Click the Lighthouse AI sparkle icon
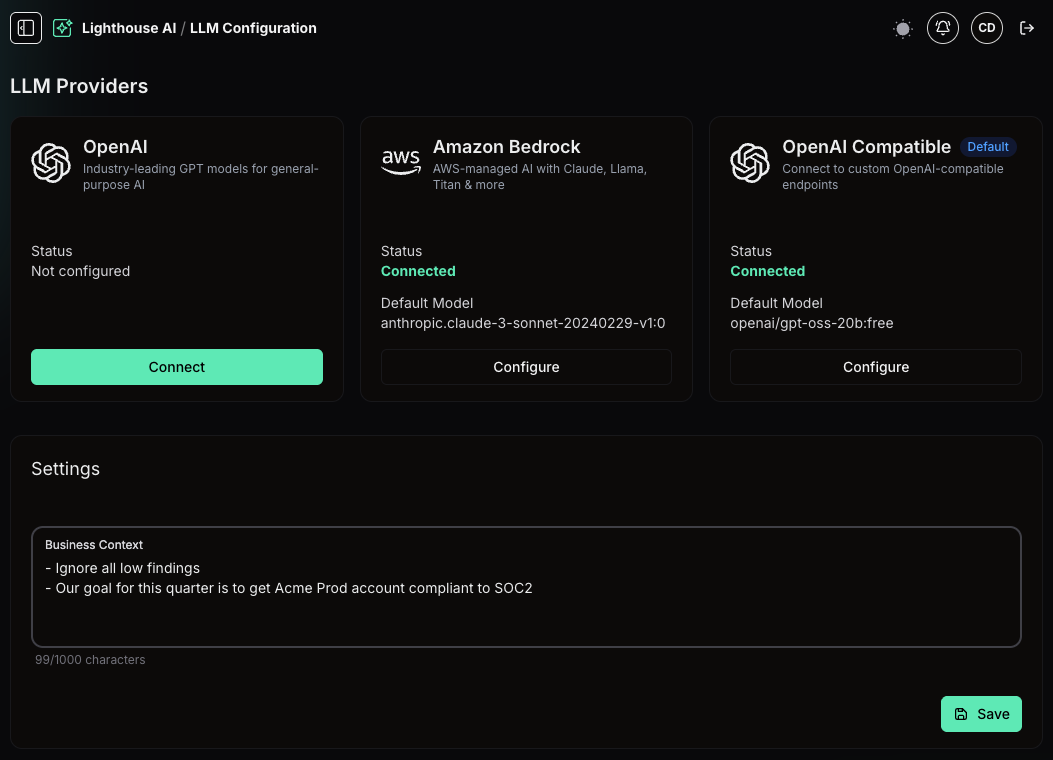 coord(63,28)
